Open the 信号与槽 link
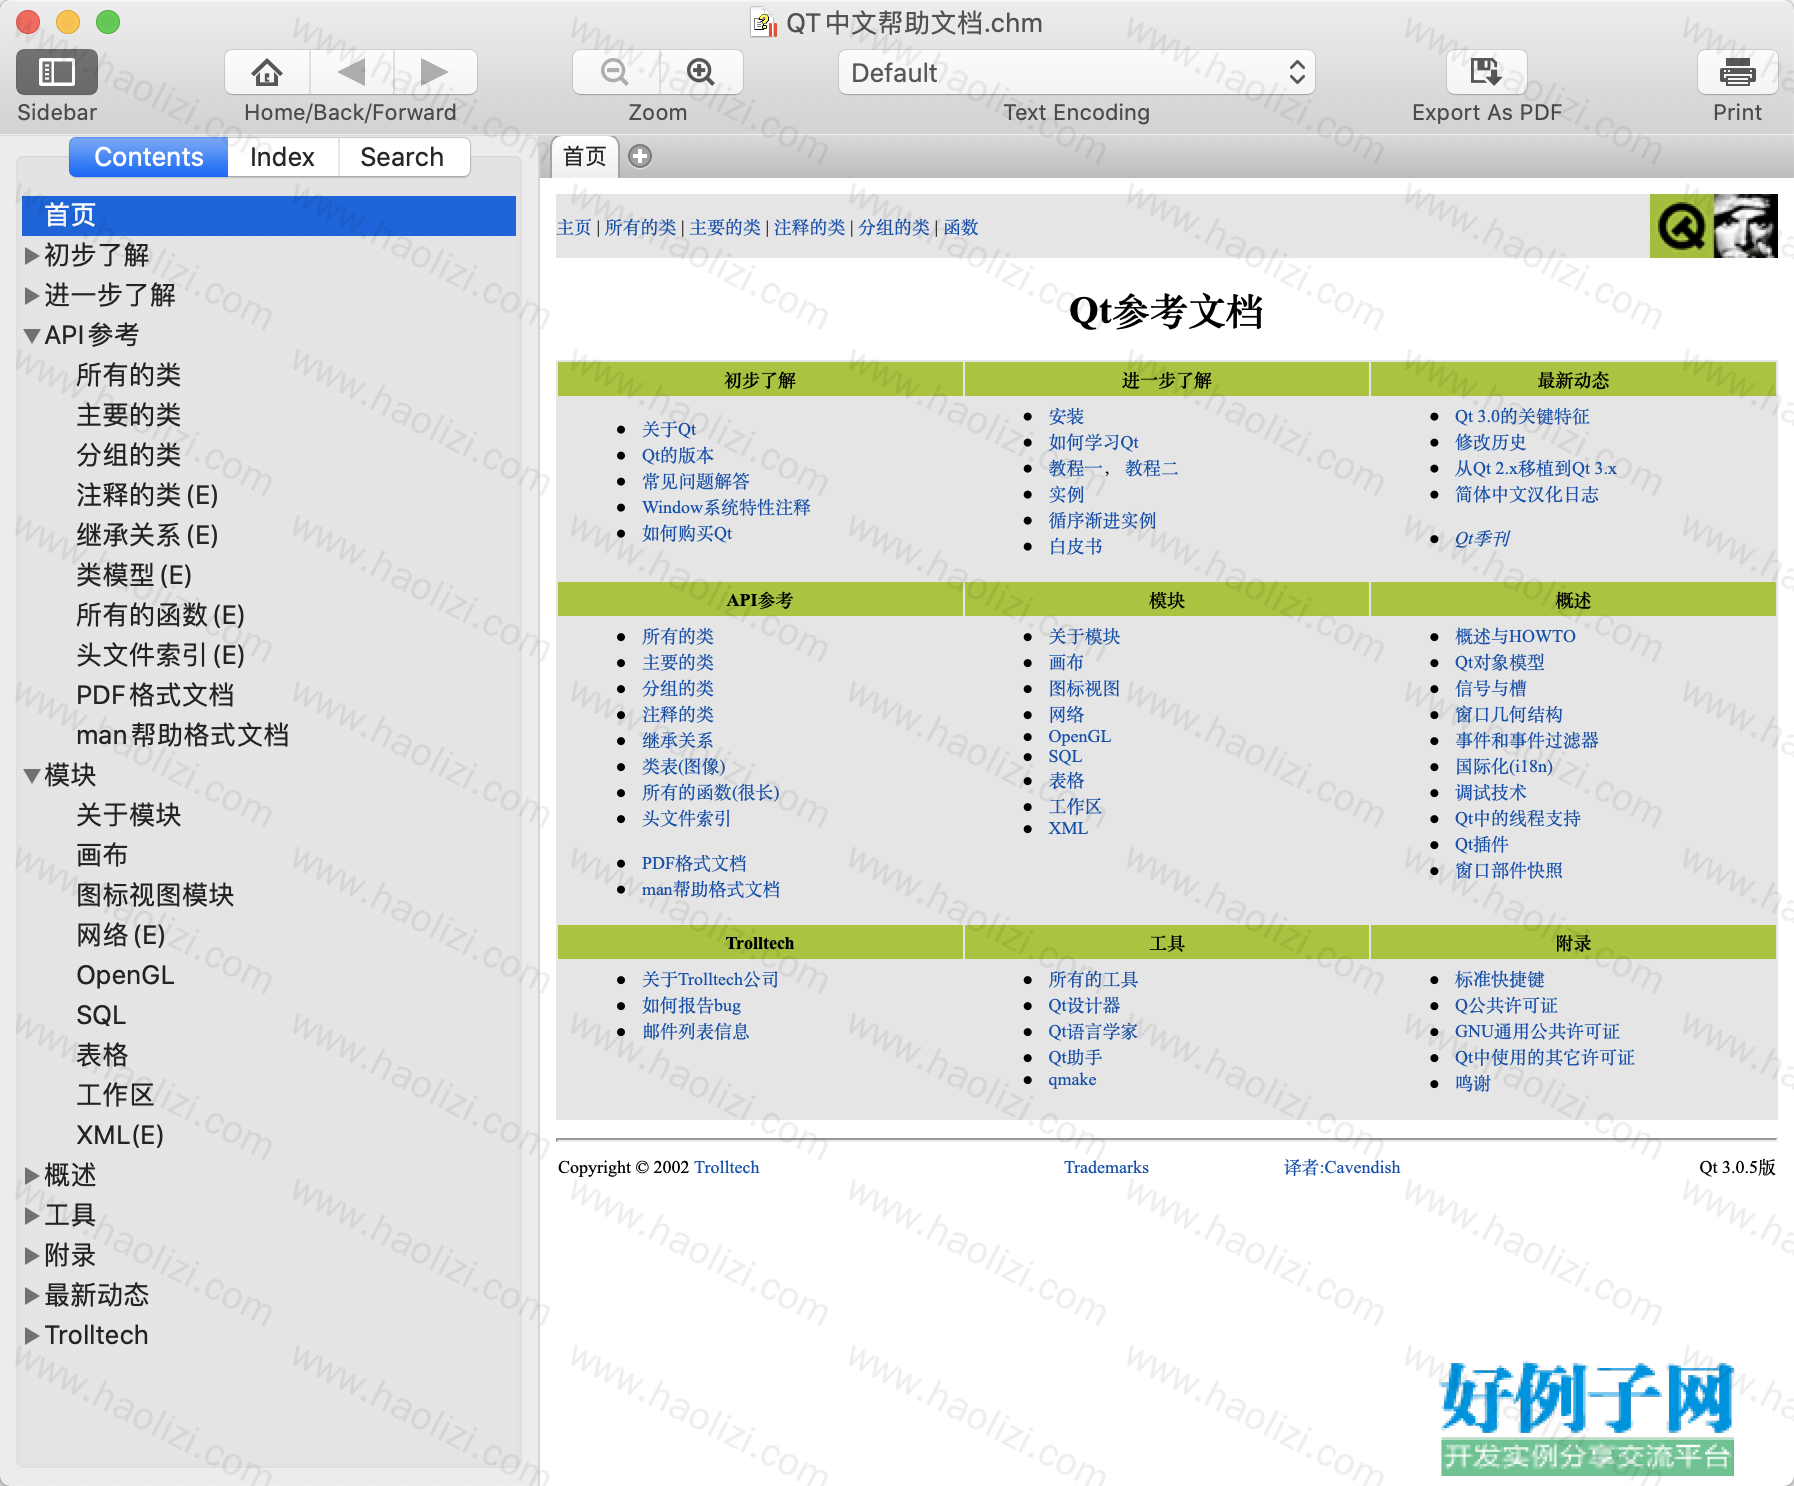Viewport: 1794px width, 1486px height. pyautogui.click(x=1490, y=688)
